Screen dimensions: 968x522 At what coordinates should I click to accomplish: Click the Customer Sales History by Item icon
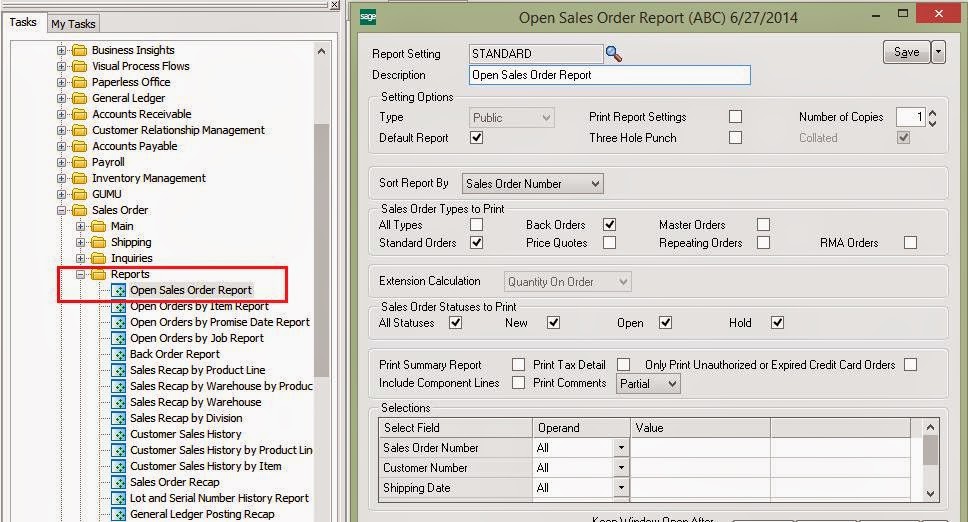(x=119, y=466)
